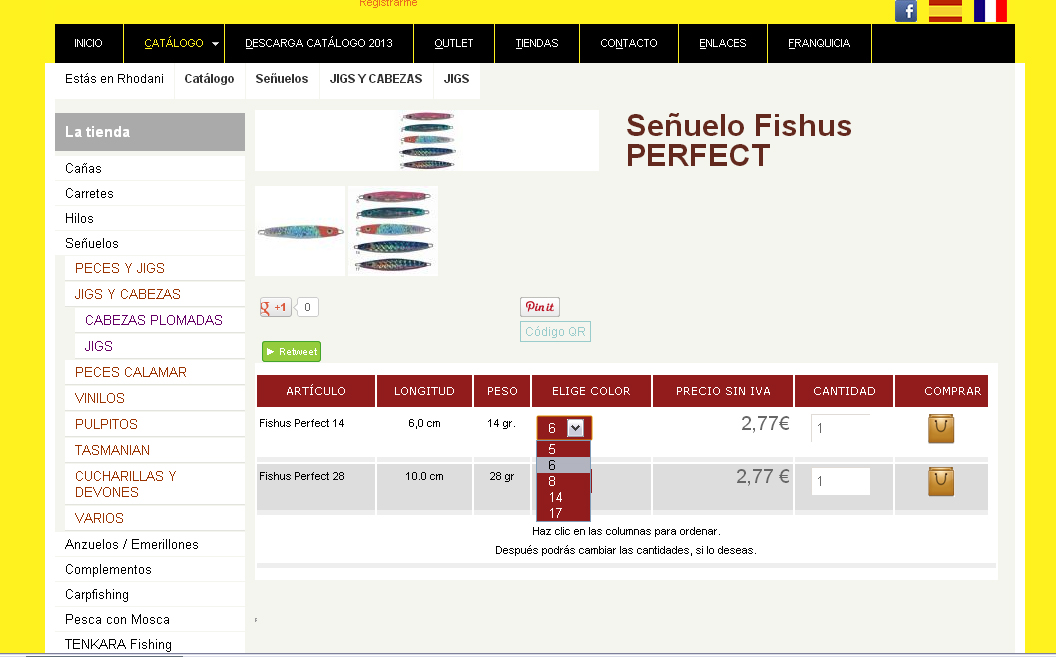The width and height of the screenshot is (1056, 657).
Task: Toggle the color dropdown arrow for Fishus Perfect 14
Action: [575, 428]
